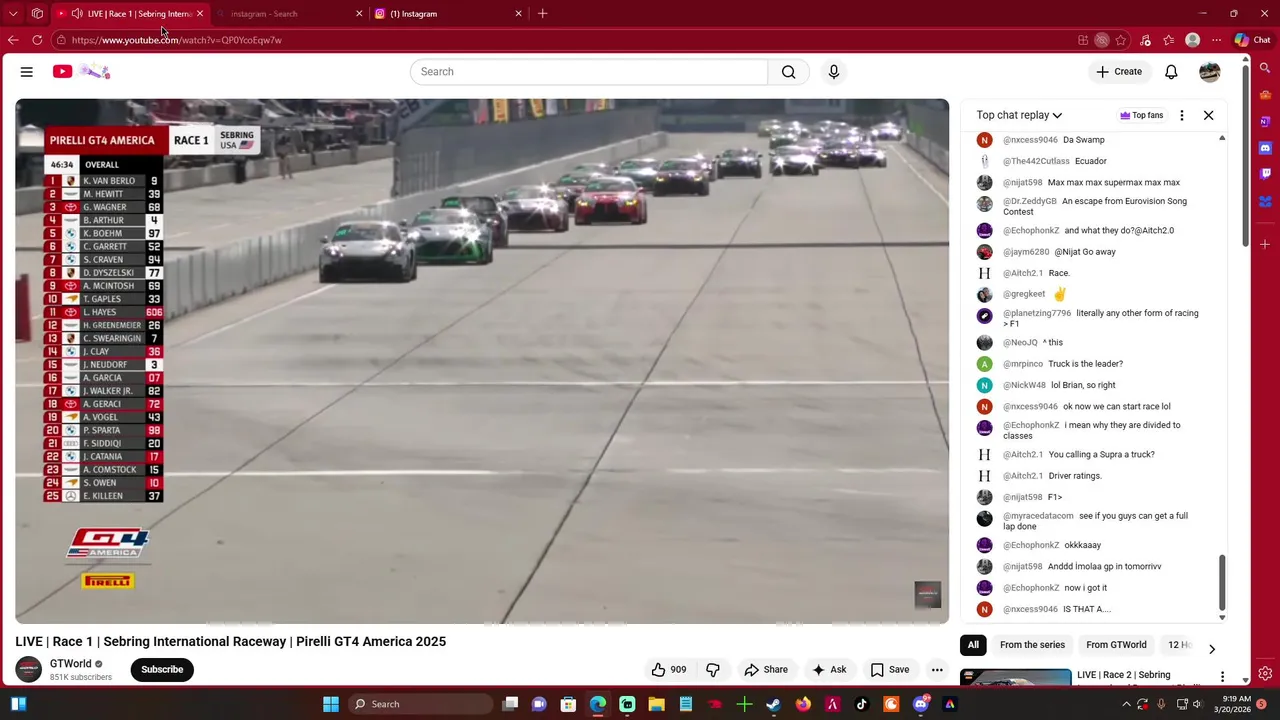Switch to the (1) Instagram tab
The image size is (1280, 720).
point(448,14)
